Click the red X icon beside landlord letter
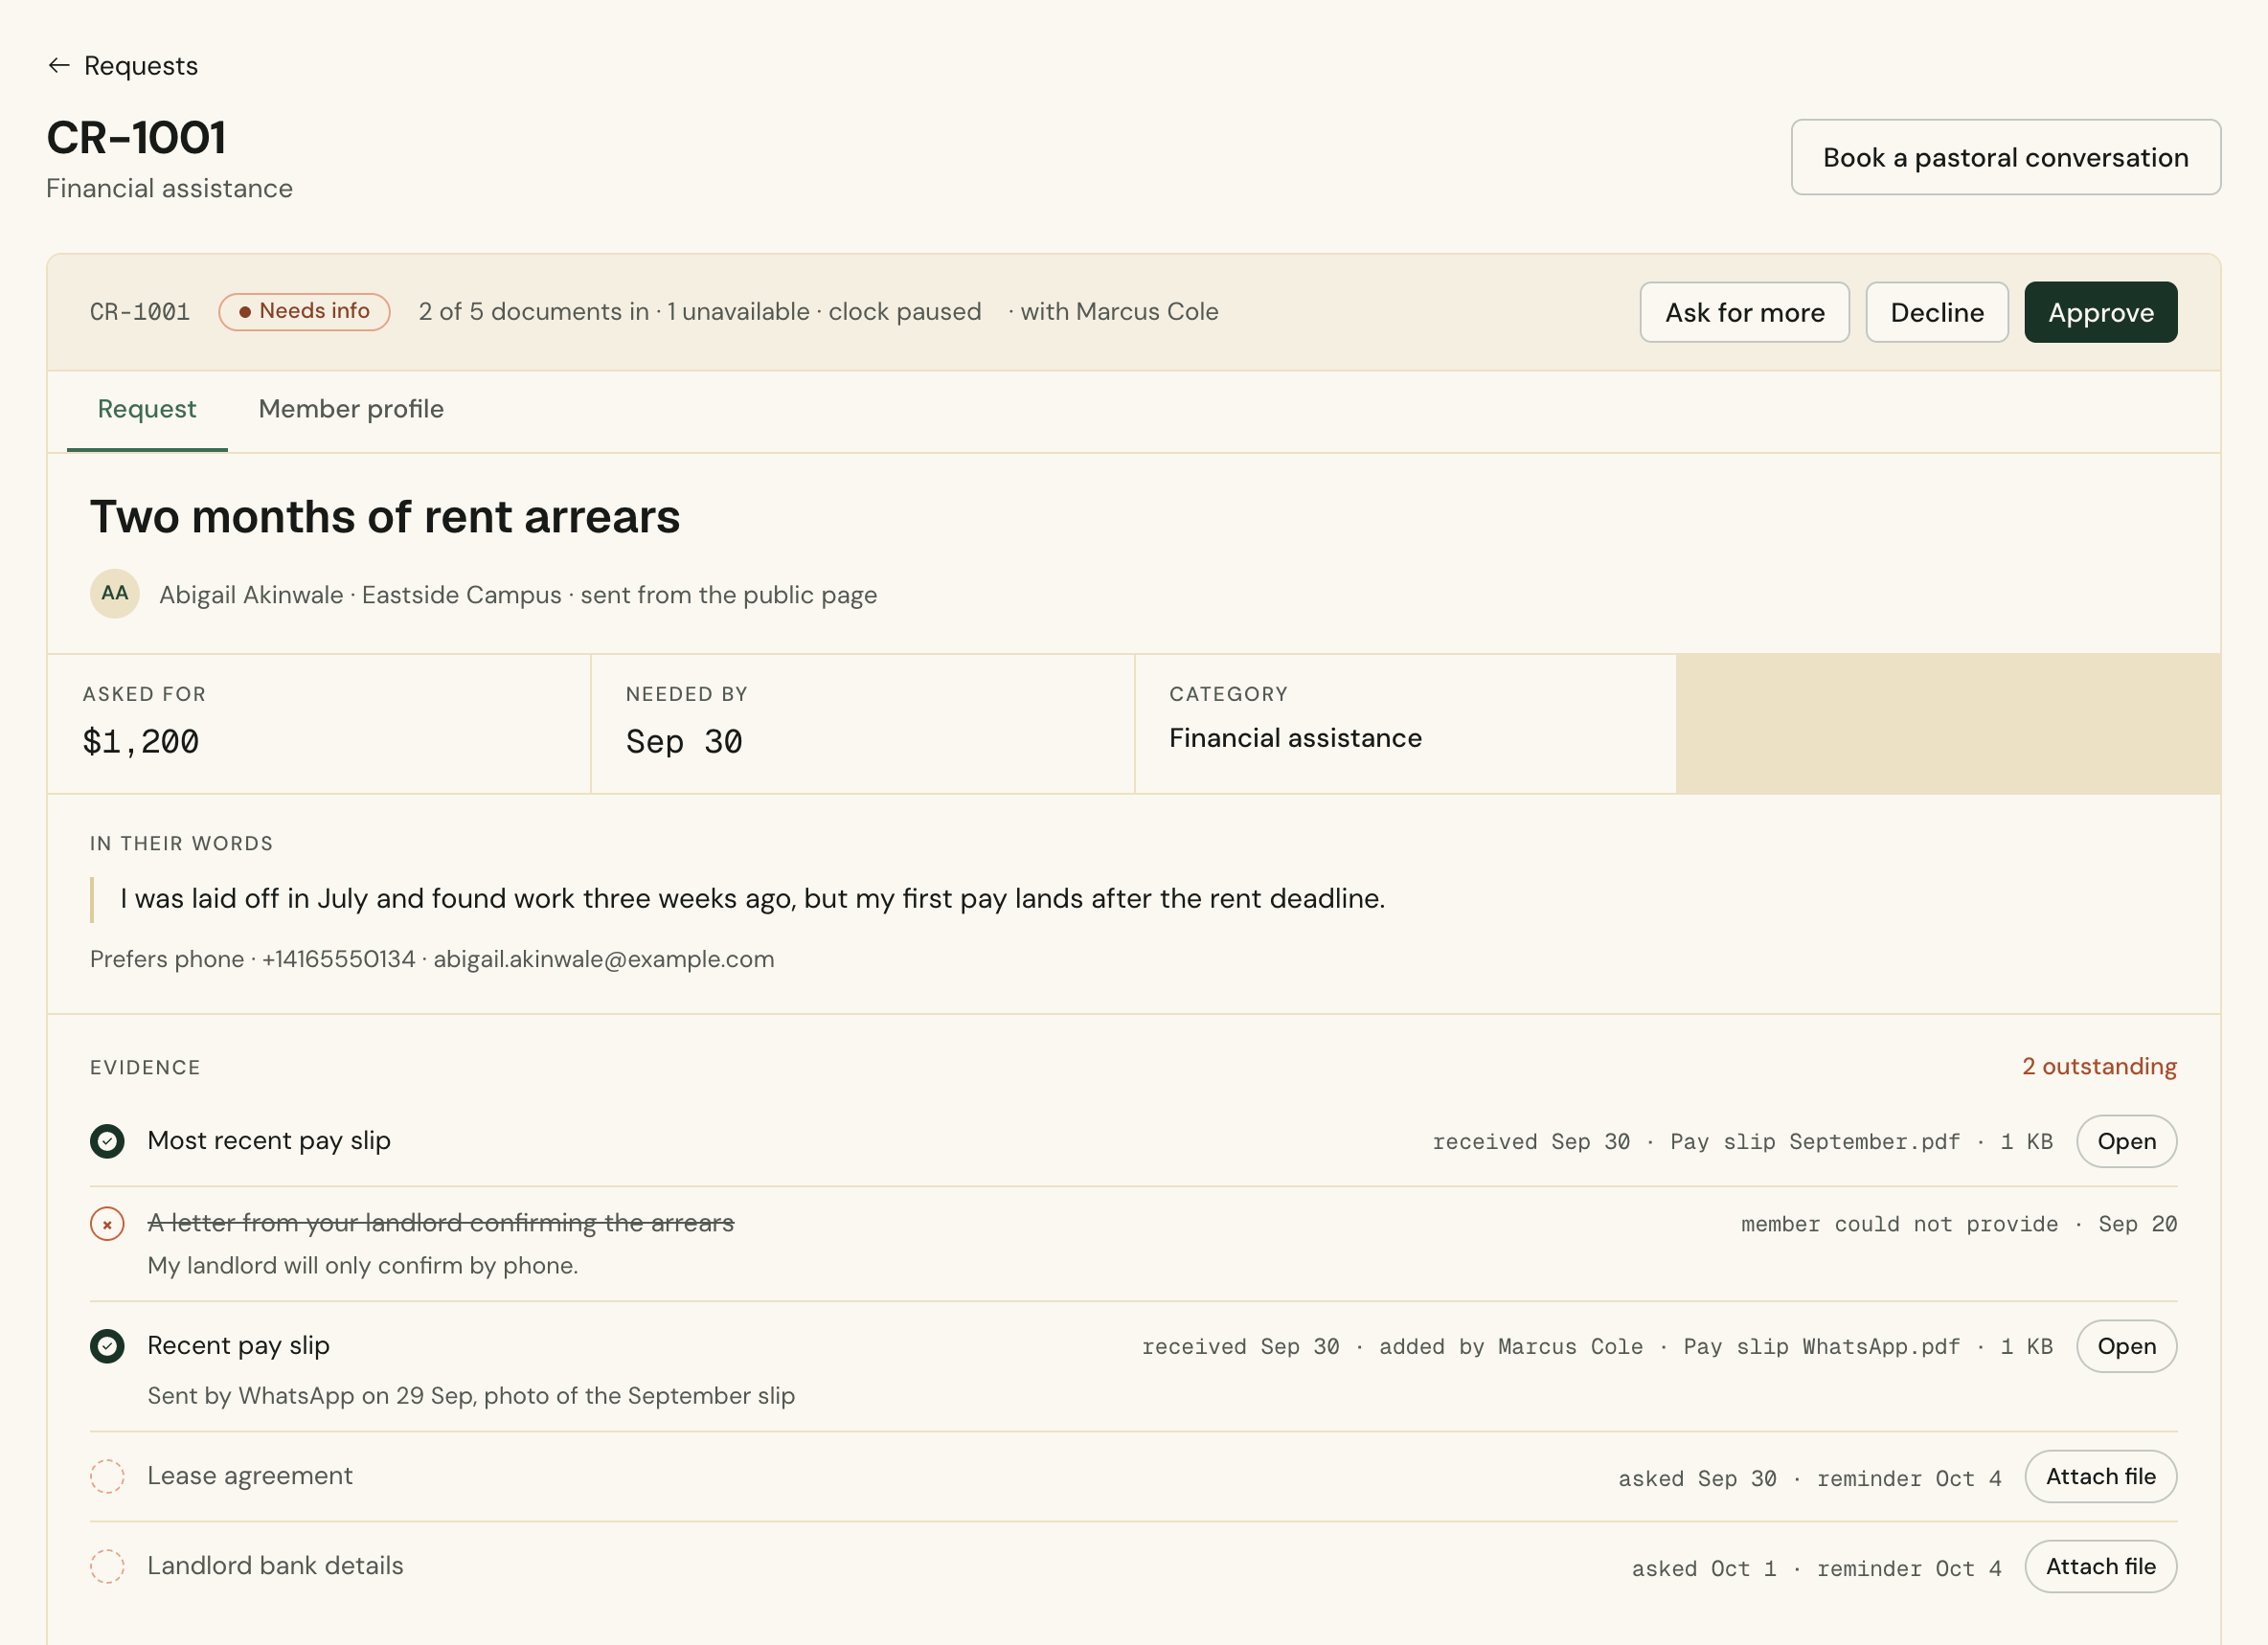Viewport: 2268px width, 1645px height. coord(107,1224)
